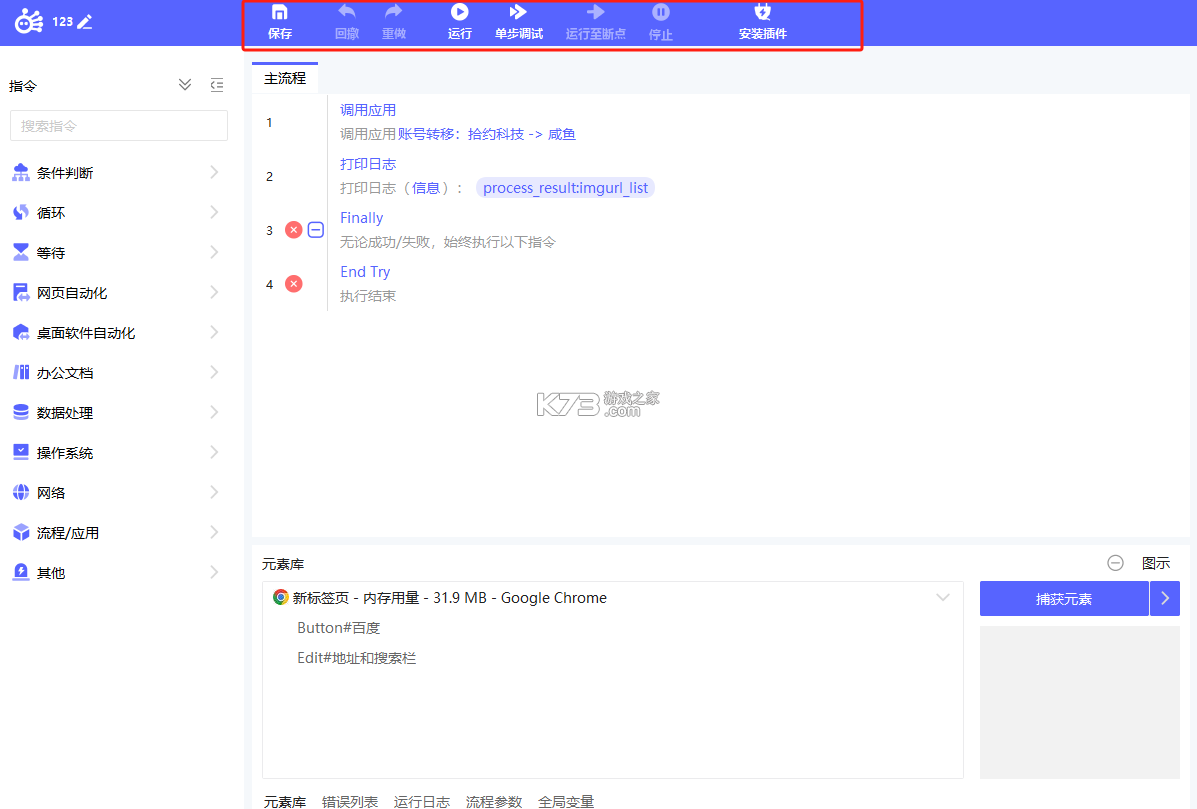Switch to 元素库 bottom tab
The height and width of the screenshot is (809, 1197).
tap(285, 801)
